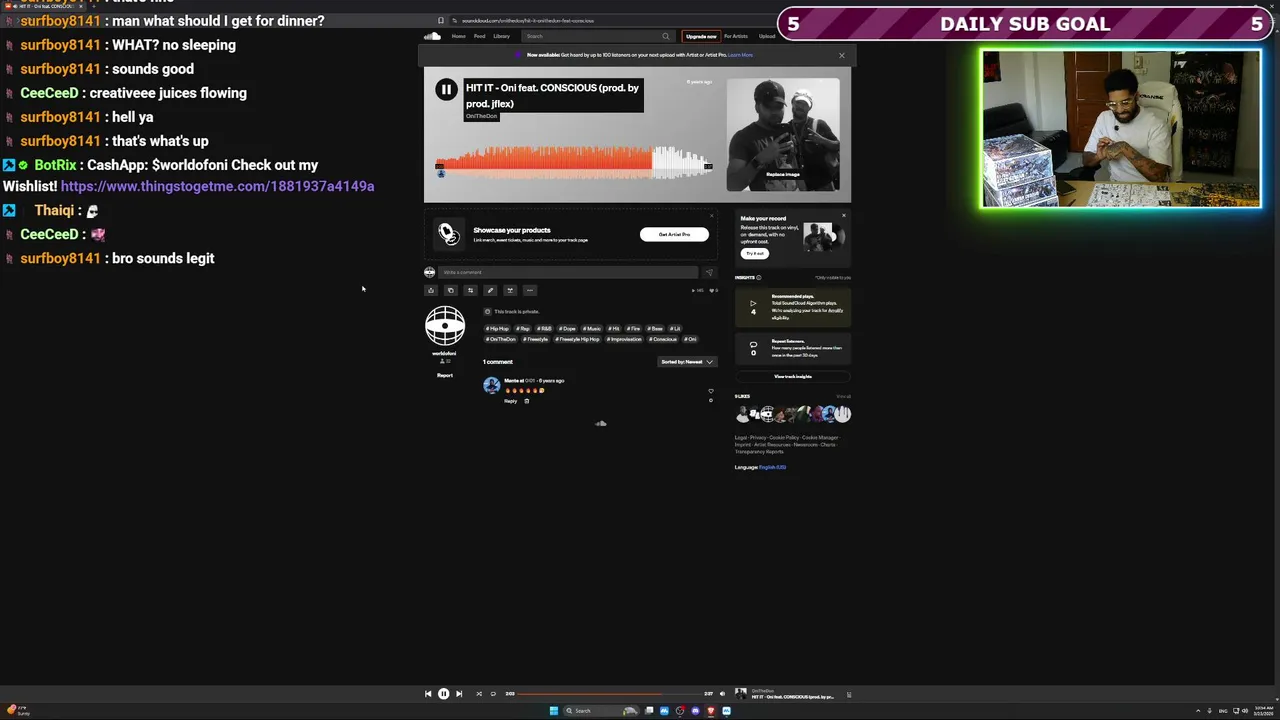The width and height of the screenshot is (1280, 720).
Task: Click View track insights button
Action: 793,376
